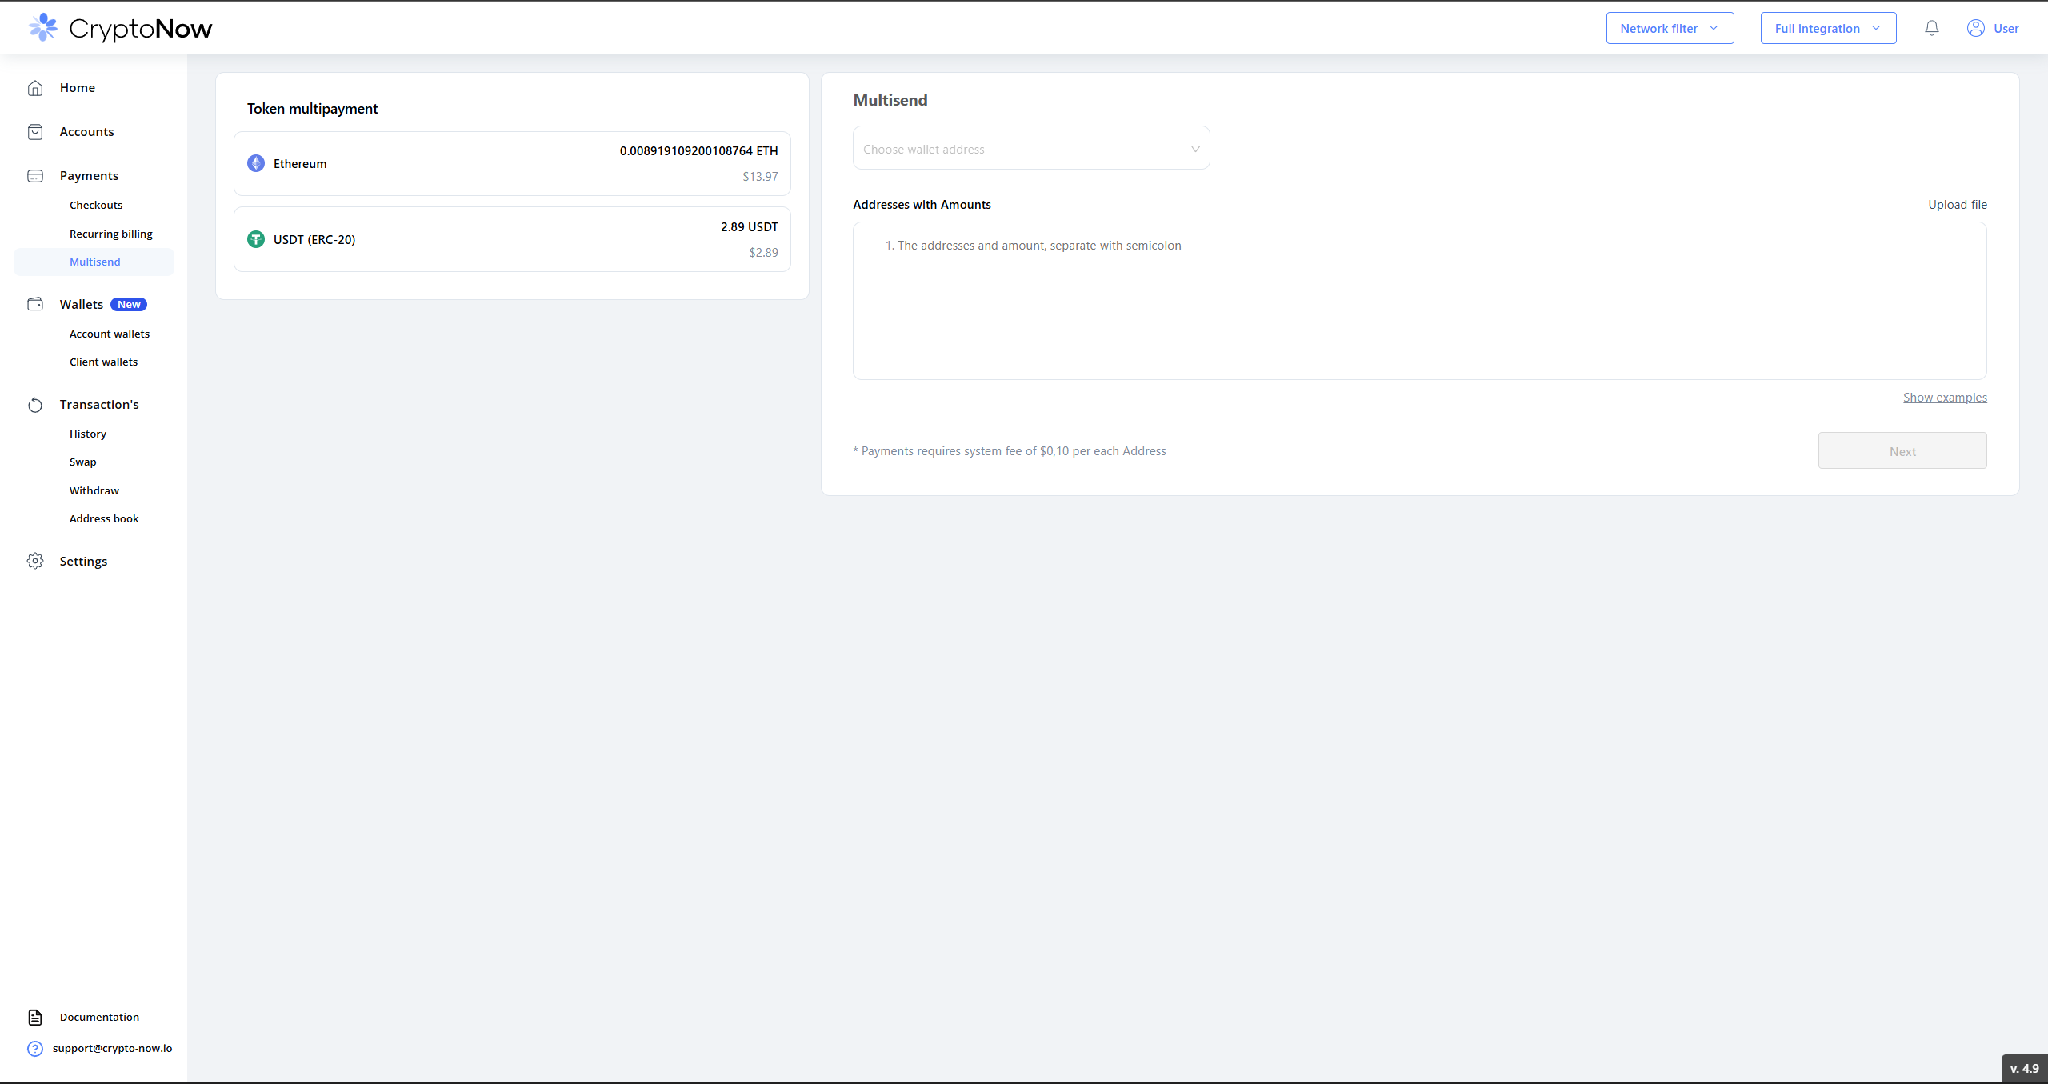Click the Settings gear icon

click(x=35, y=561)
